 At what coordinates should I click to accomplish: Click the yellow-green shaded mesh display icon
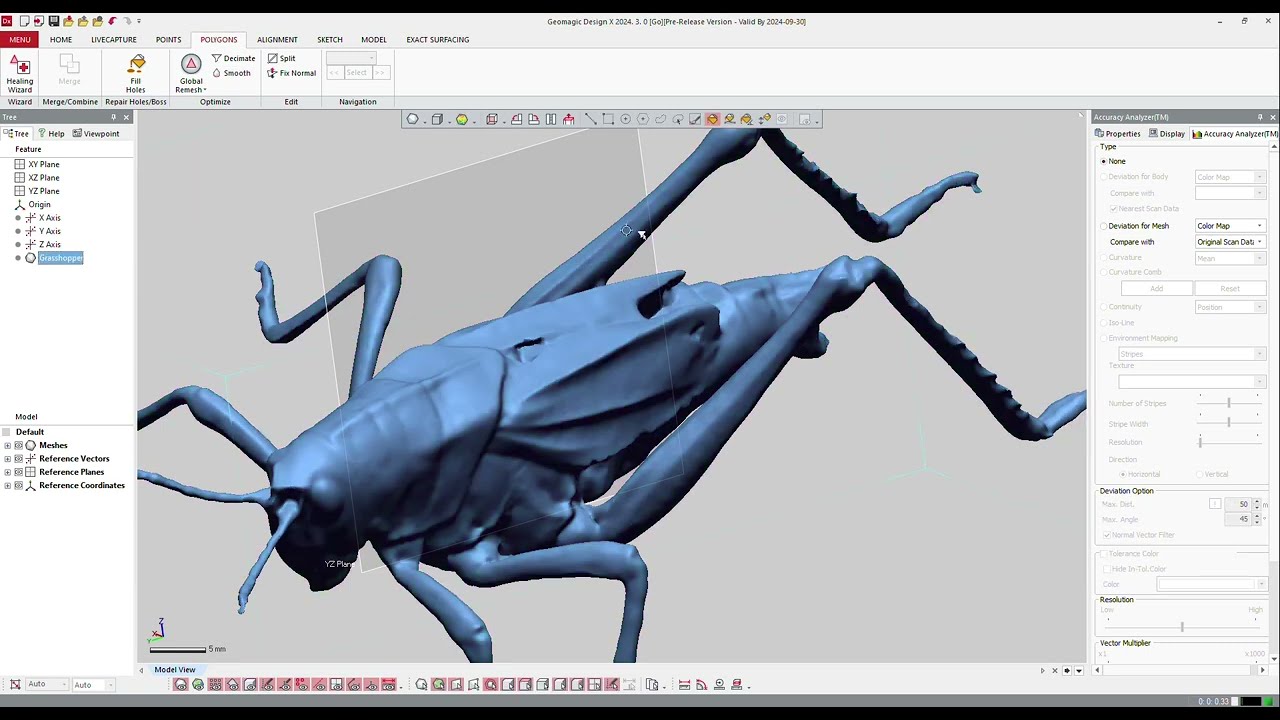pyautogui.click(x=462, y=119)
